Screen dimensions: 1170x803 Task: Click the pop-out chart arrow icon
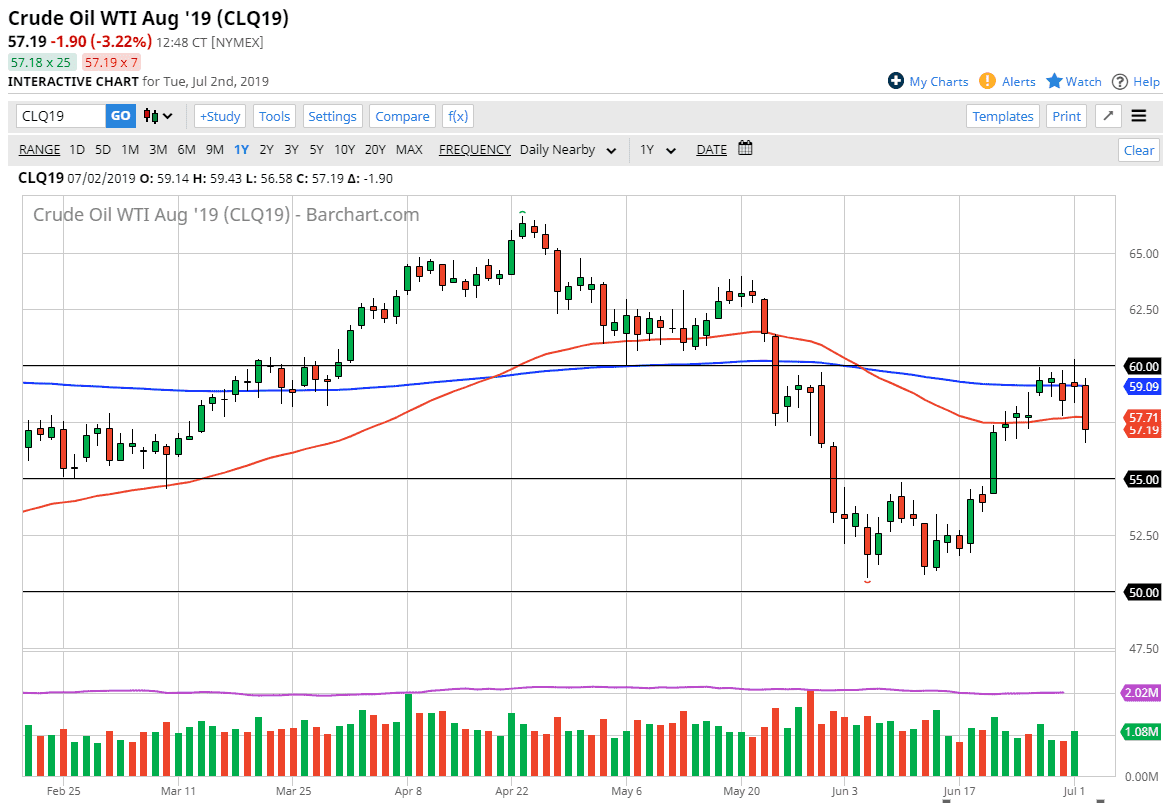click(x=1107, y=116)
